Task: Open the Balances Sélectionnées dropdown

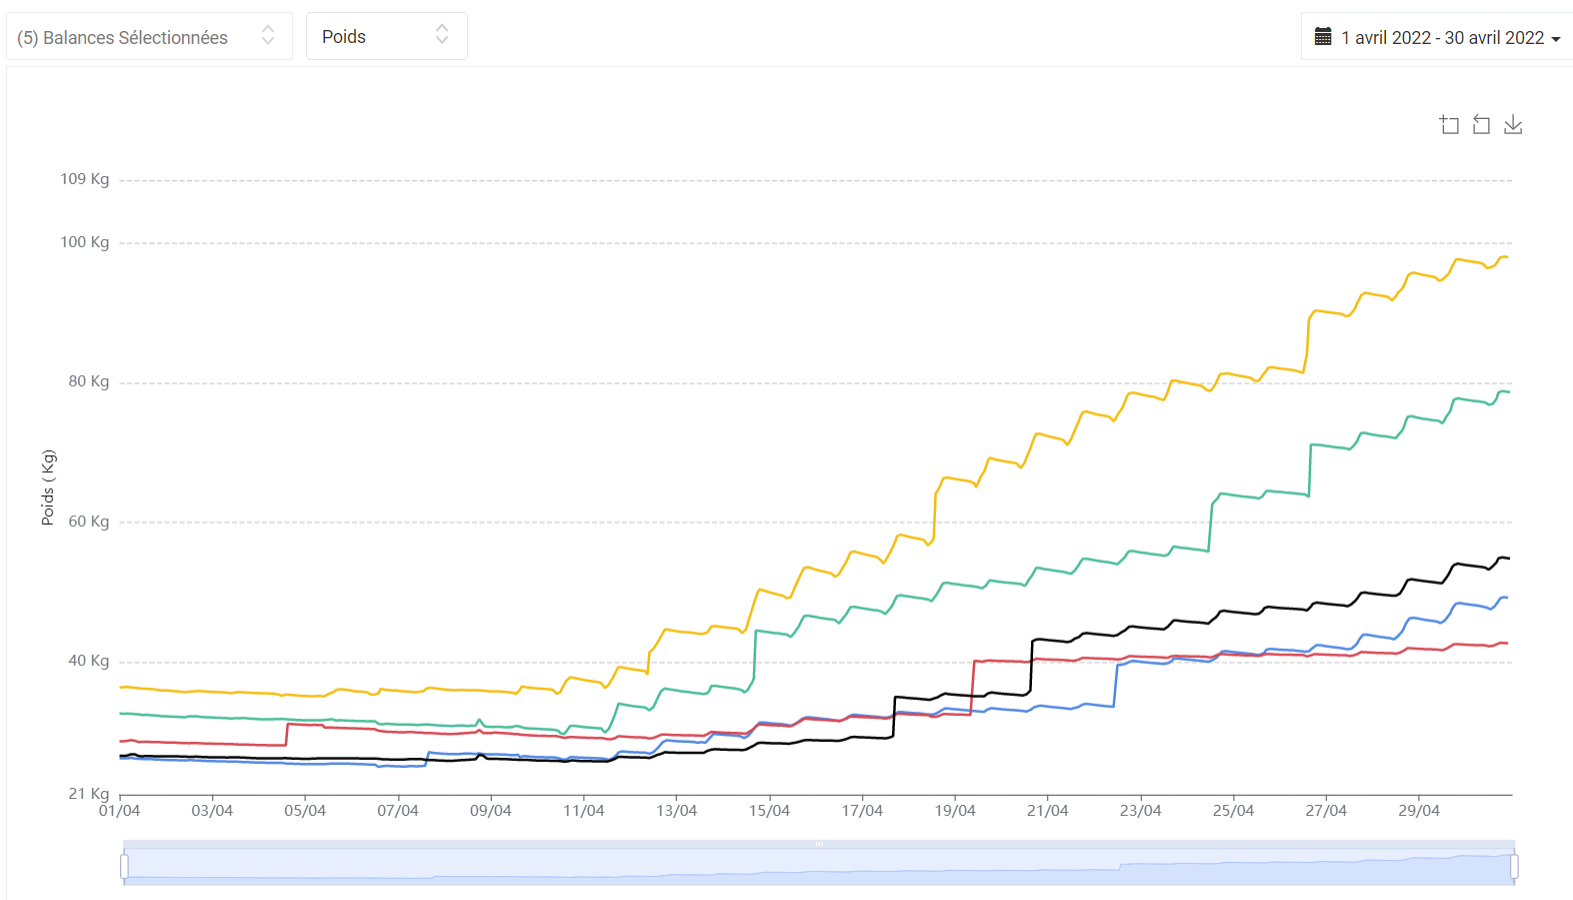Action: [x=149, y=36]
